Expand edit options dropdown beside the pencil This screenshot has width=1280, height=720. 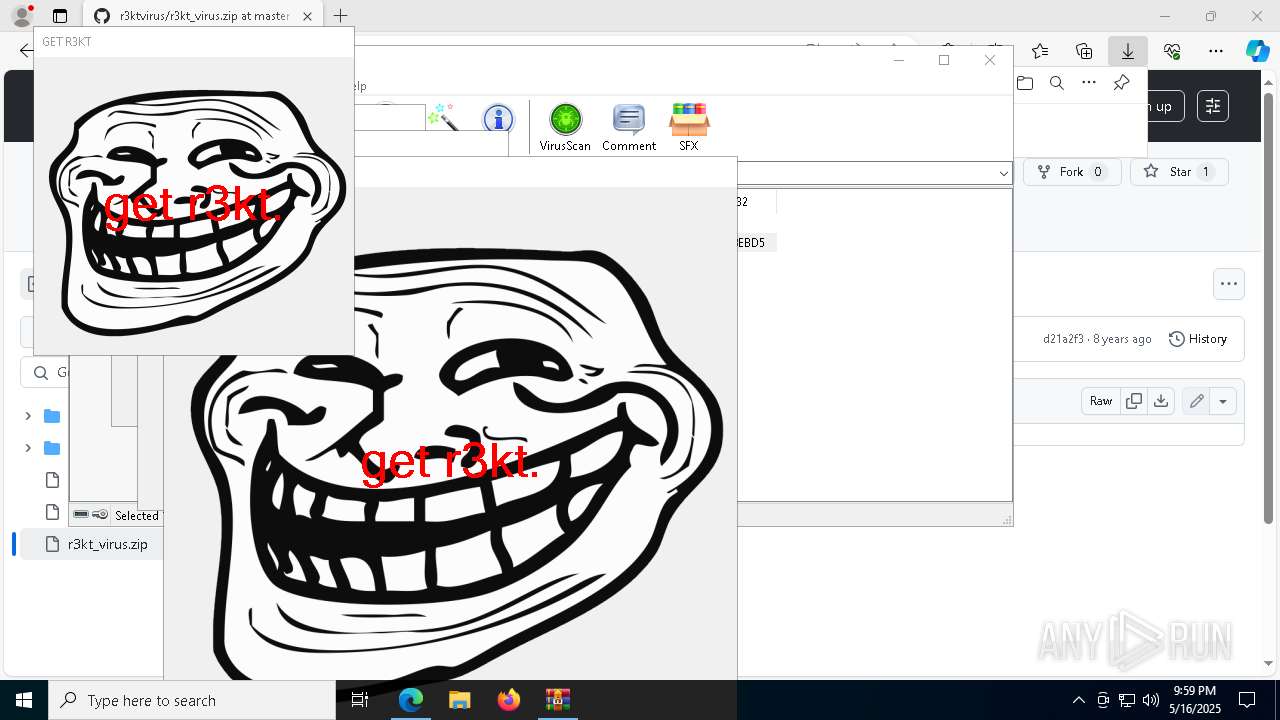(1223, 401)
